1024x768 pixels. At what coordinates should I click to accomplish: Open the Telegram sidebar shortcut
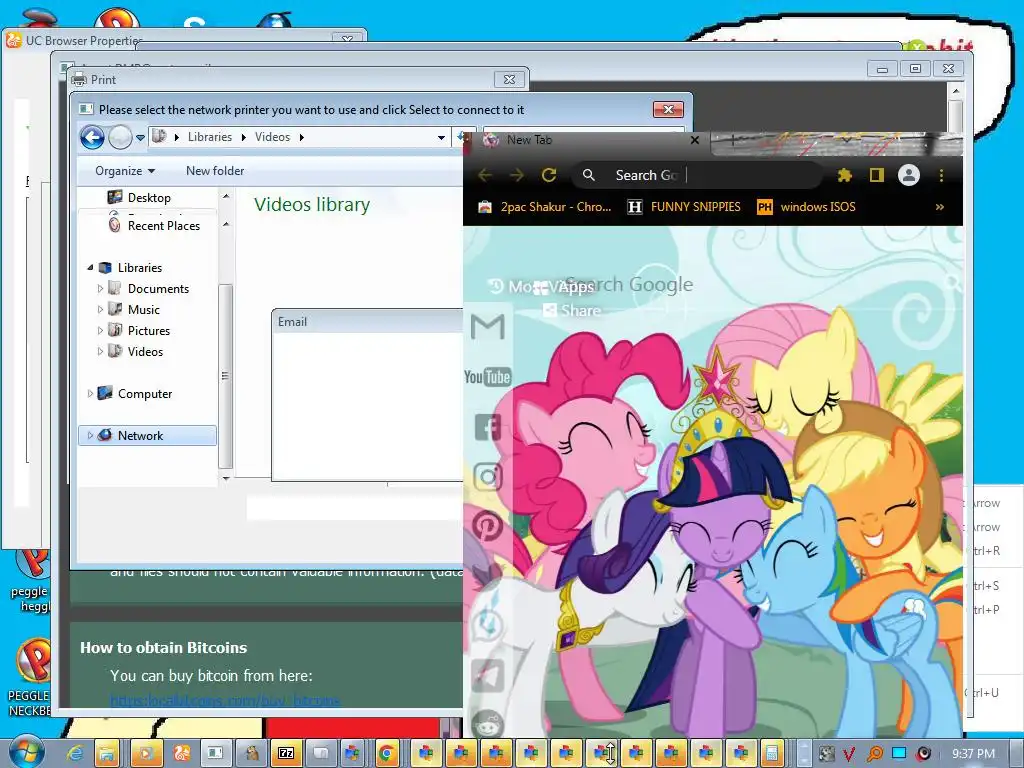488,676
